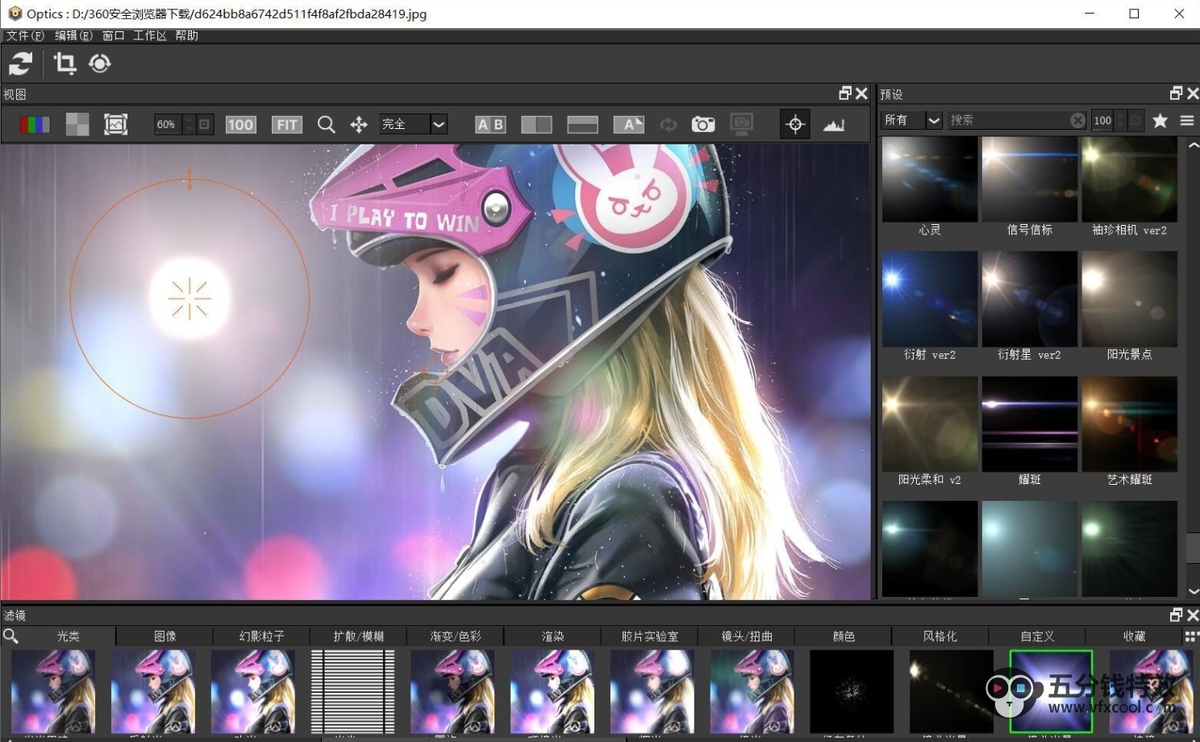The image size is (1200, 742).
Task: Click the small square beside presets size stepper
Action: pos(1136,120)
